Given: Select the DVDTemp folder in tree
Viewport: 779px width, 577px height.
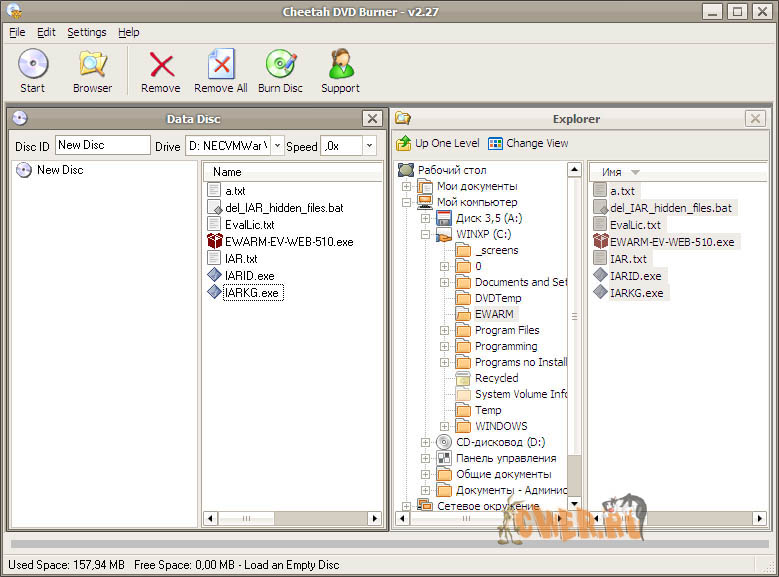Looking at the screenshot, I should [x=497, y=298].
